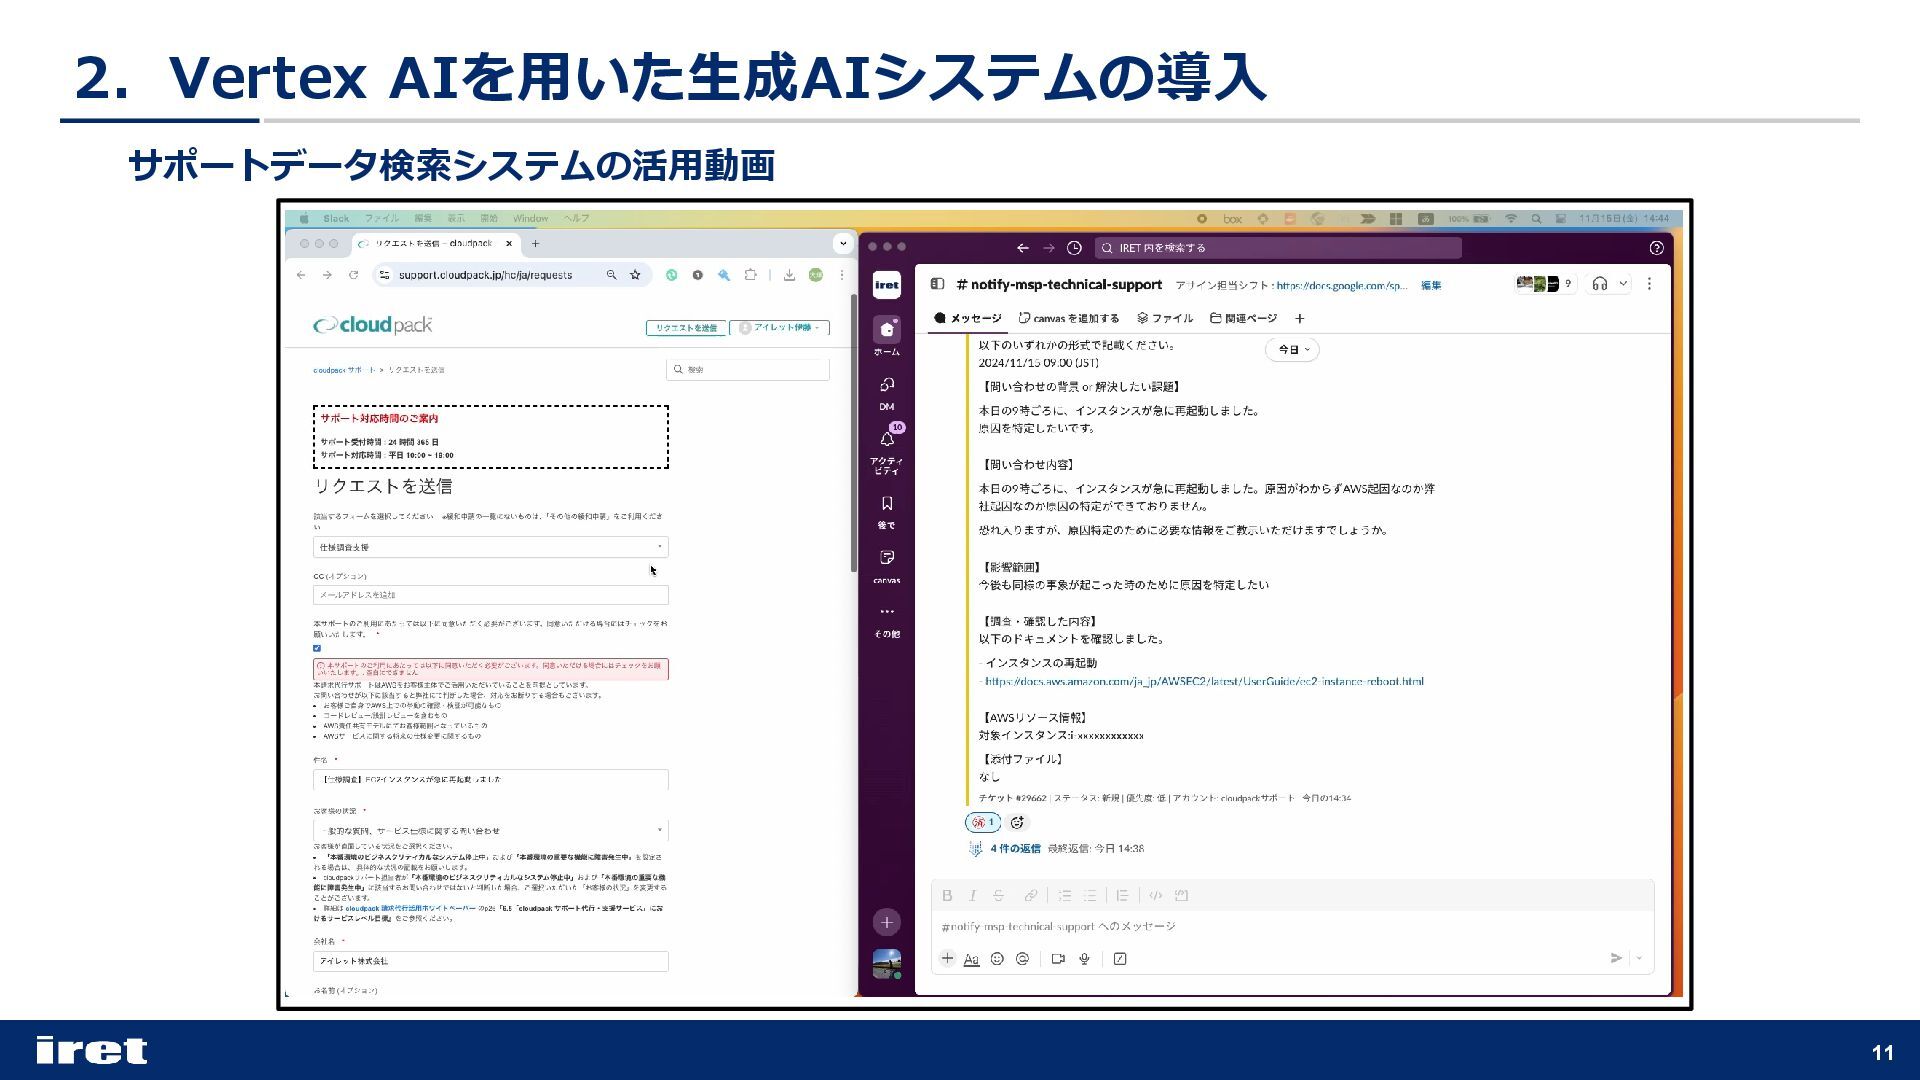This screenshot has width=1920, height=1080.
Task: Open Slack Home sidebar icon
Action: [x=886, y=331]
